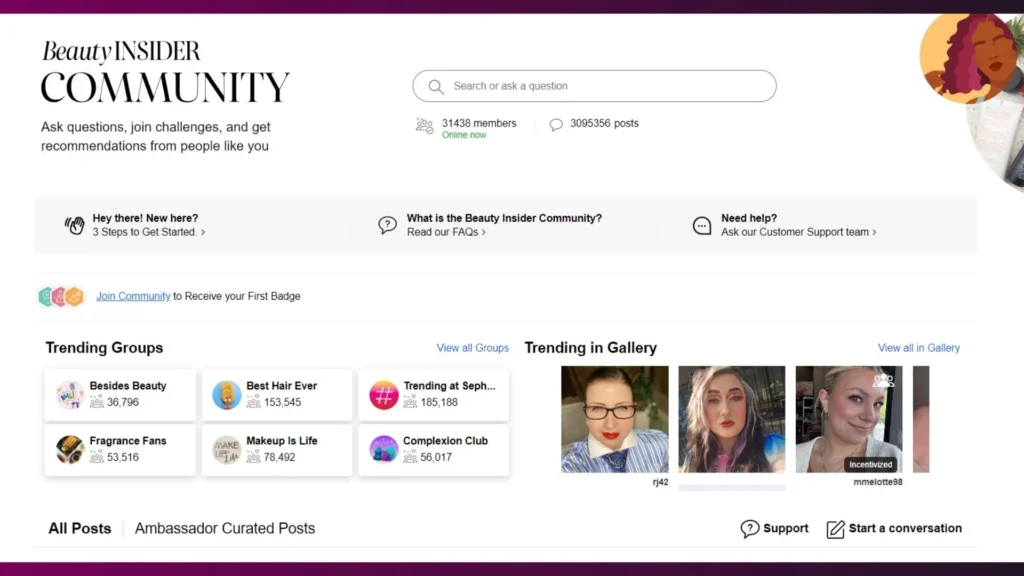Viewport: 1024px width, 576px height.
Task: Open the gallery photo by rj42
Action: pyautogui.click(x=614, y=419)
